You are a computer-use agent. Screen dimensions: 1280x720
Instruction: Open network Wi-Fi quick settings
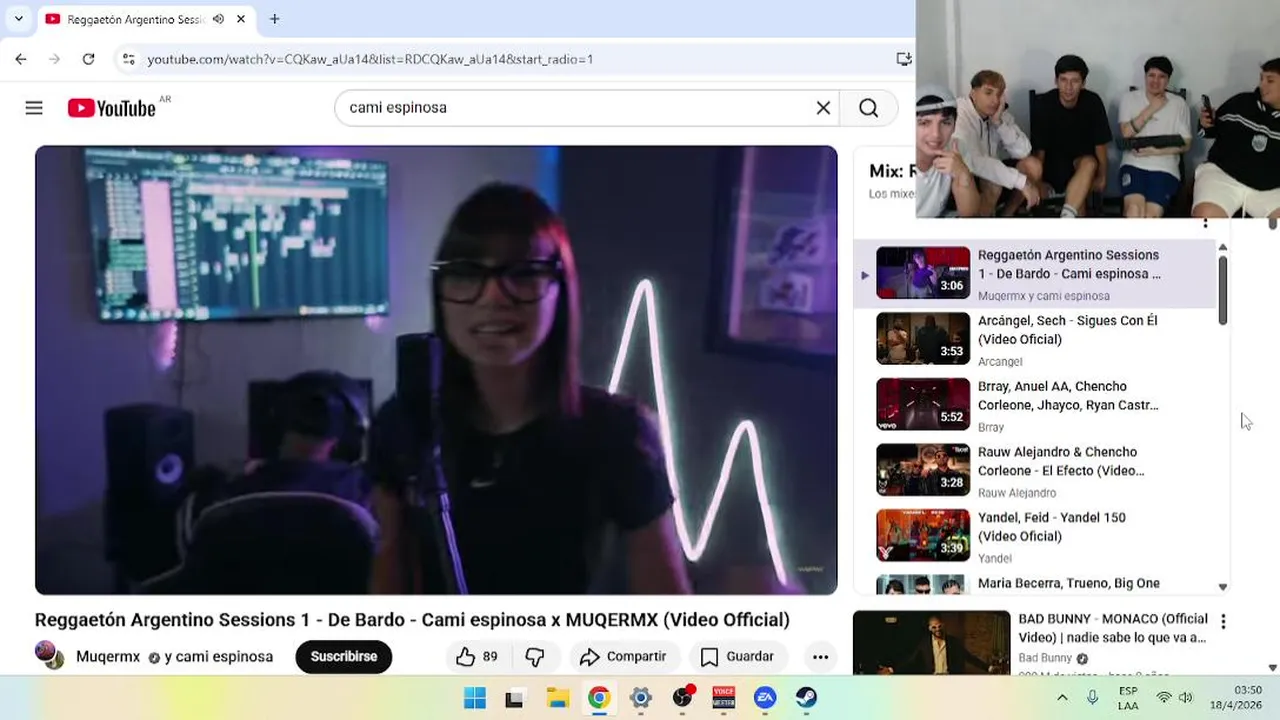(x=1164, y=698)
